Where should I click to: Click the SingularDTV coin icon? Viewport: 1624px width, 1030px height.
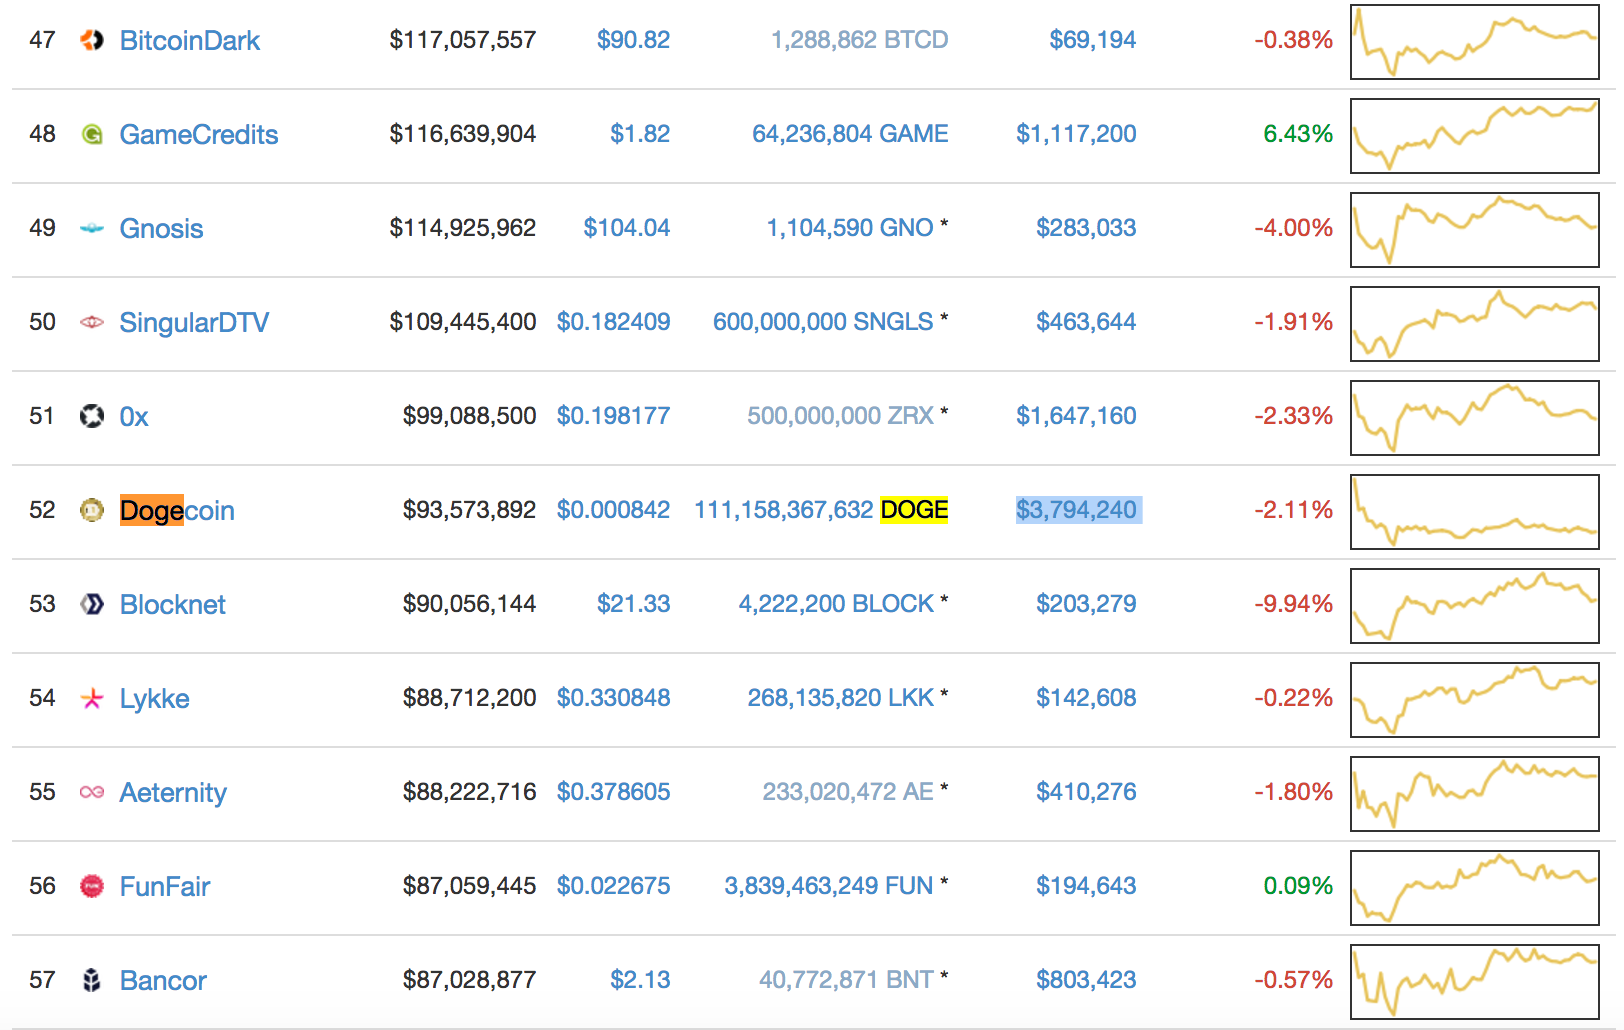(x=92, y=322)
